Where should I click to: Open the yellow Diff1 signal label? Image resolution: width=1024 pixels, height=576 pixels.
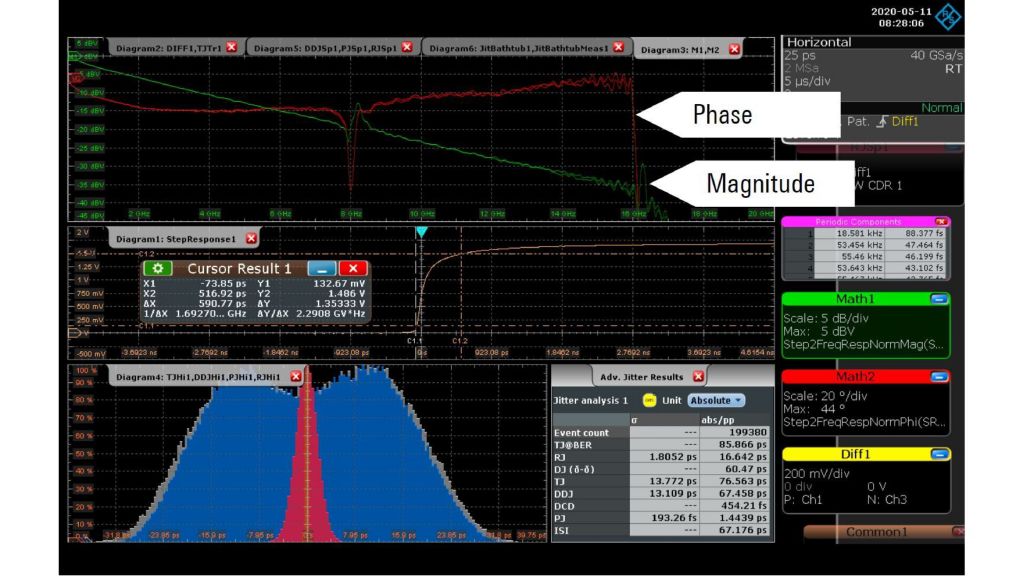pos(855,455)
